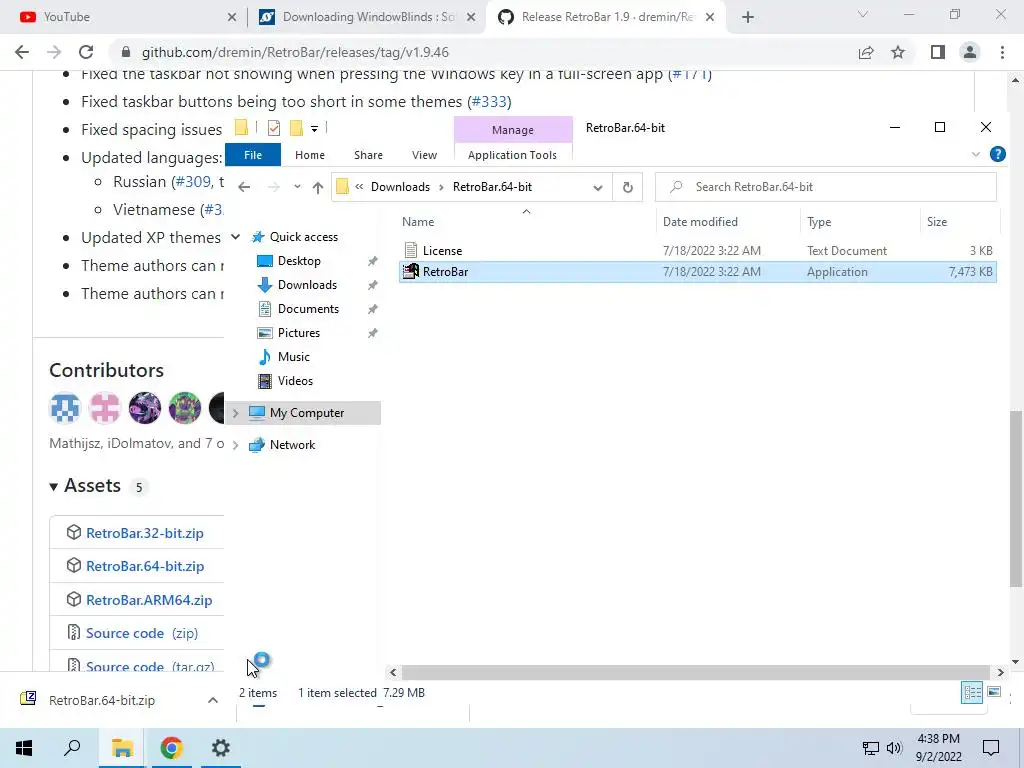Open issue #333 link
The image size is (1024, 768).
pyautogui.click(x=489, y=102)
